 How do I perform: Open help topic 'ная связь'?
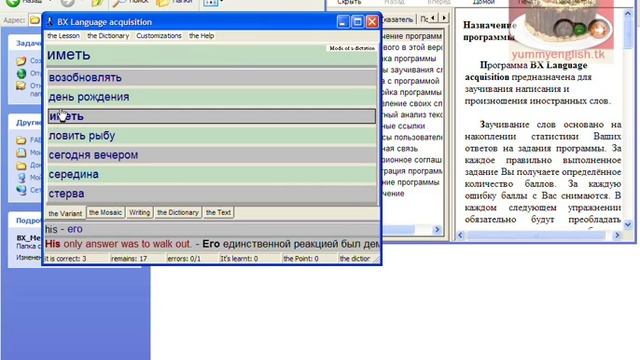point(400,149)
